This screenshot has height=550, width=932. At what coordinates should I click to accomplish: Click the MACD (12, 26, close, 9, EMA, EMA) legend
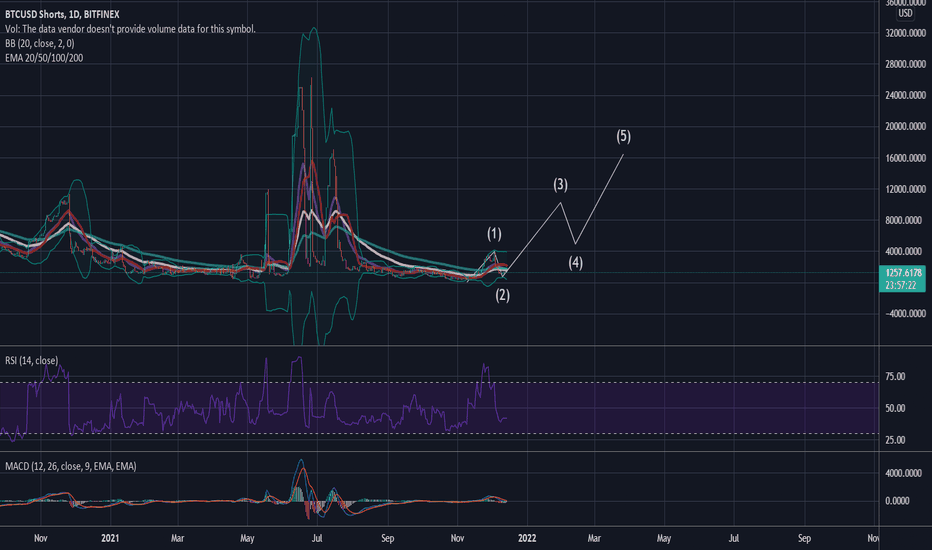pyautogui.click(x=71, y=466)
